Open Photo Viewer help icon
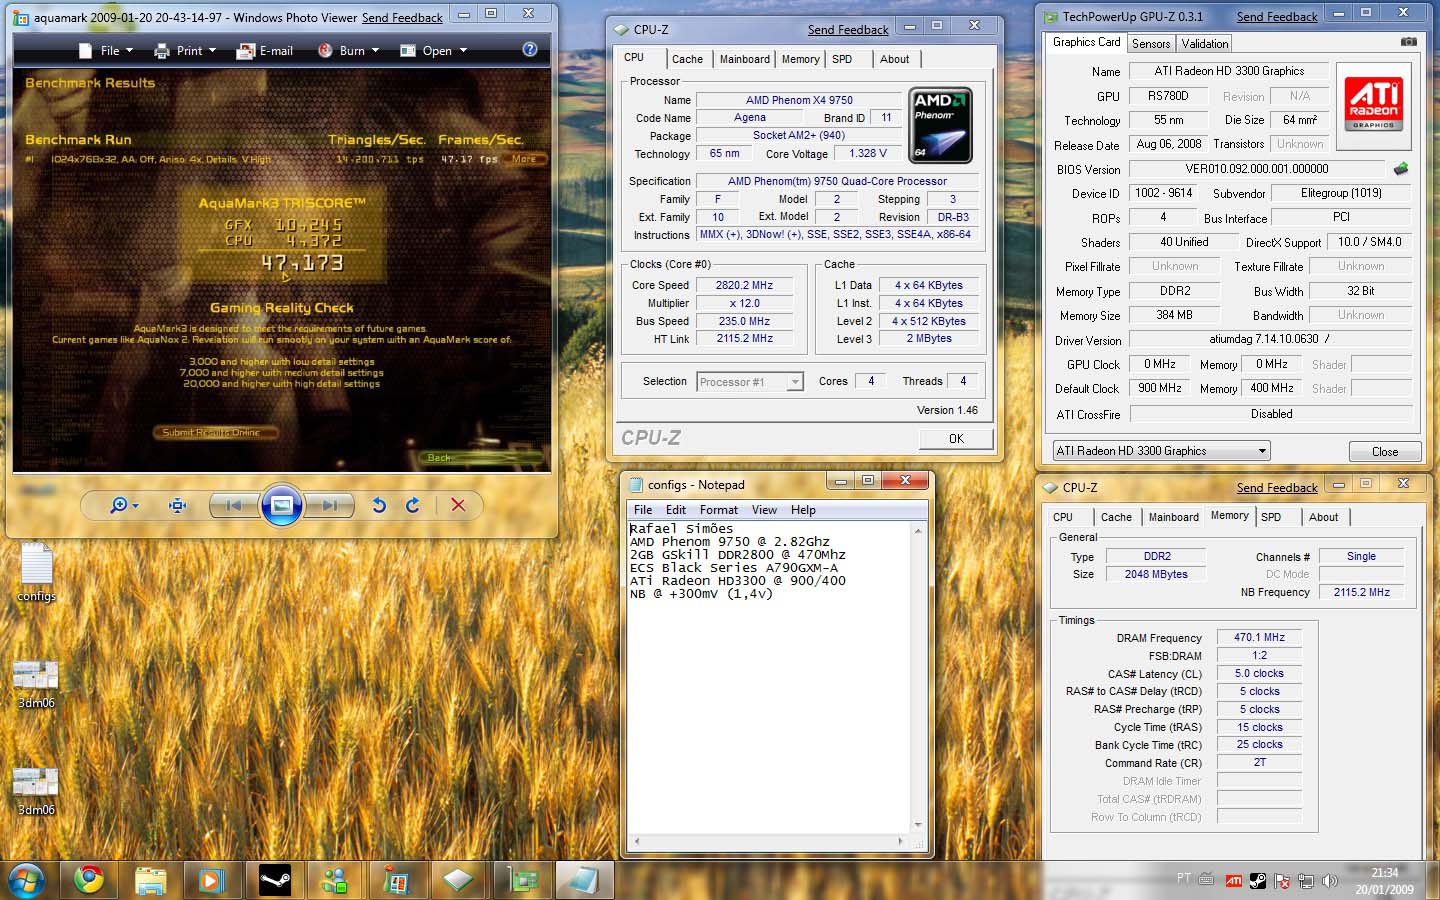The width and height of the screenshot is (1440, 900). click(530, 49)
